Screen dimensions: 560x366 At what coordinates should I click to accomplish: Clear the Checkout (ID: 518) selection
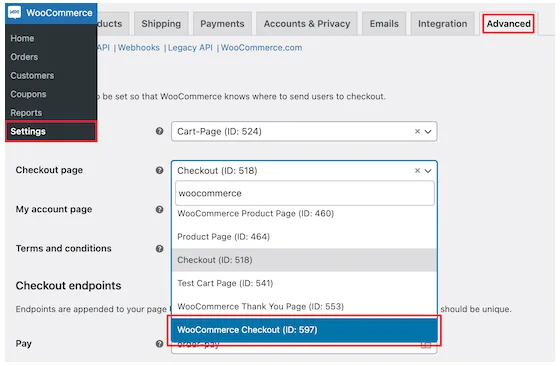(417, 171)
